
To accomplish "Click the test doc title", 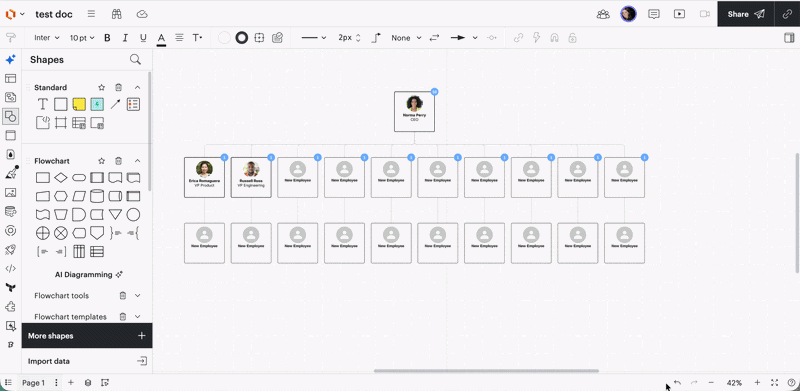I will (54, 14).
